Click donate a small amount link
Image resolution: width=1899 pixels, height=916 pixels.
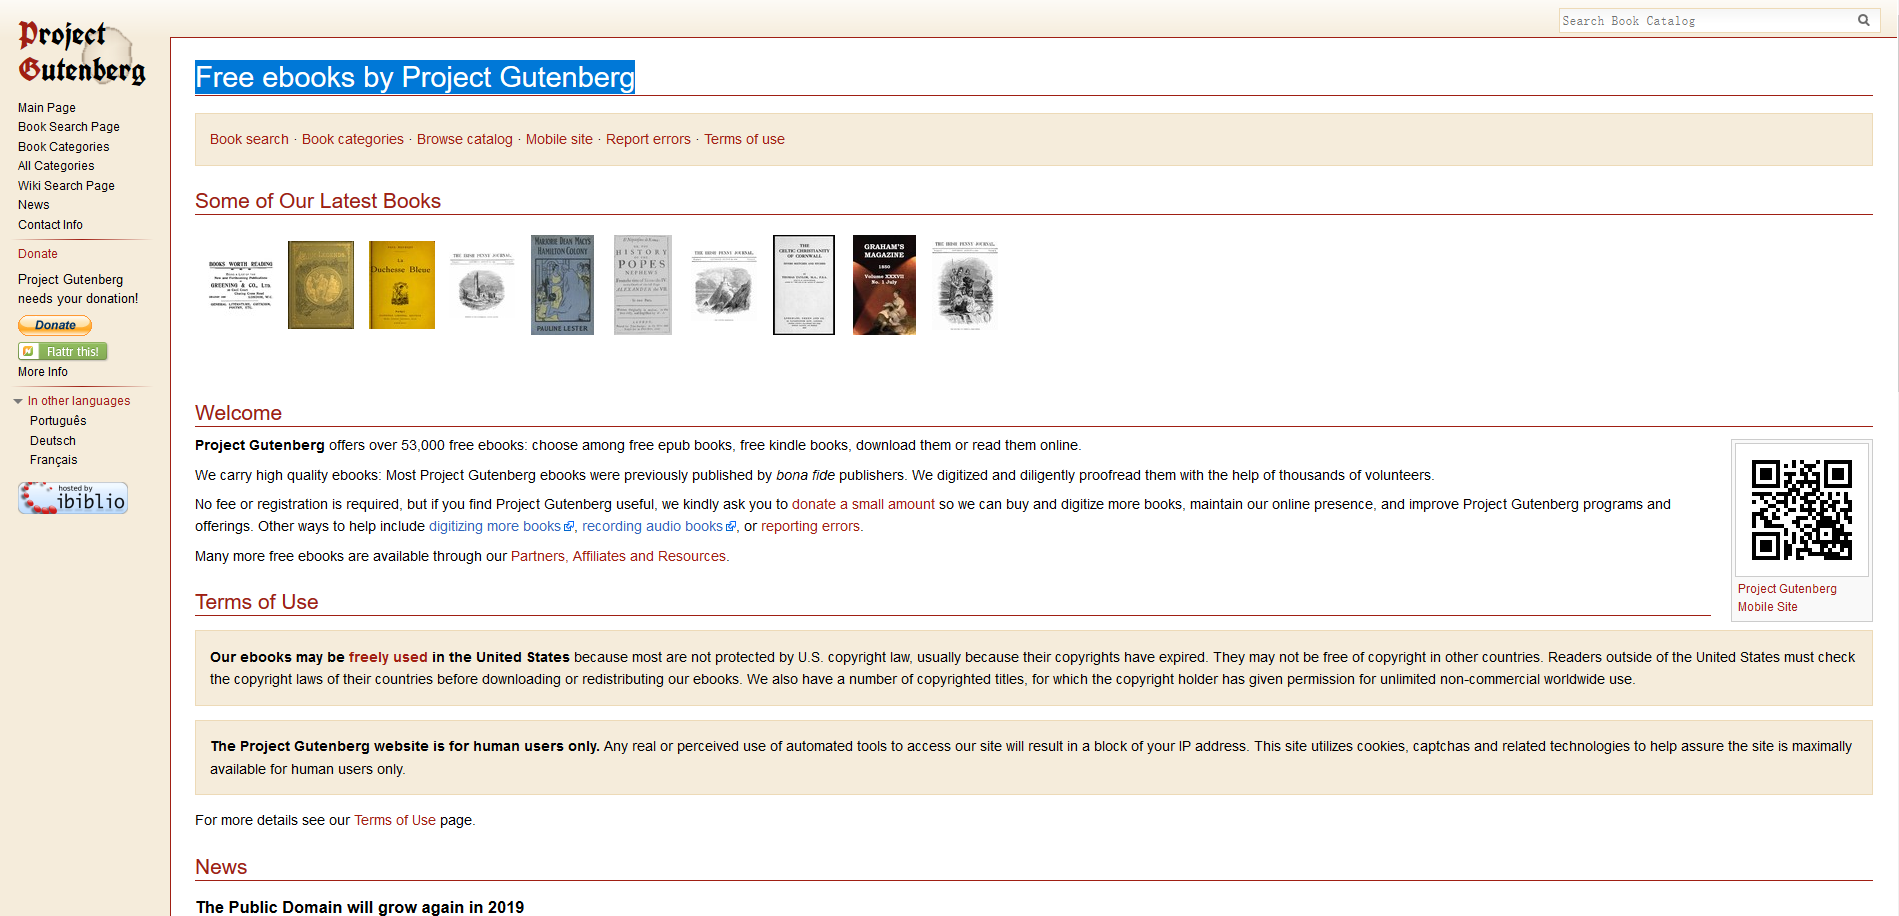(x=863, y=504)
